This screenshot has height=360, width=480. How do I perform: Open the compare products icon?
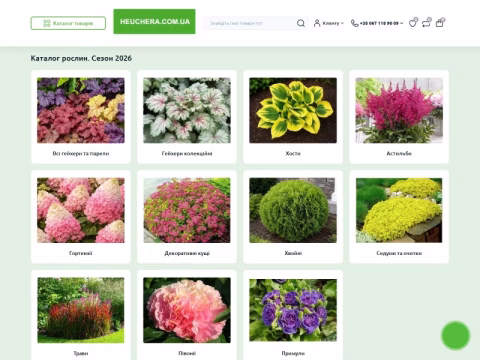(426, 23)
